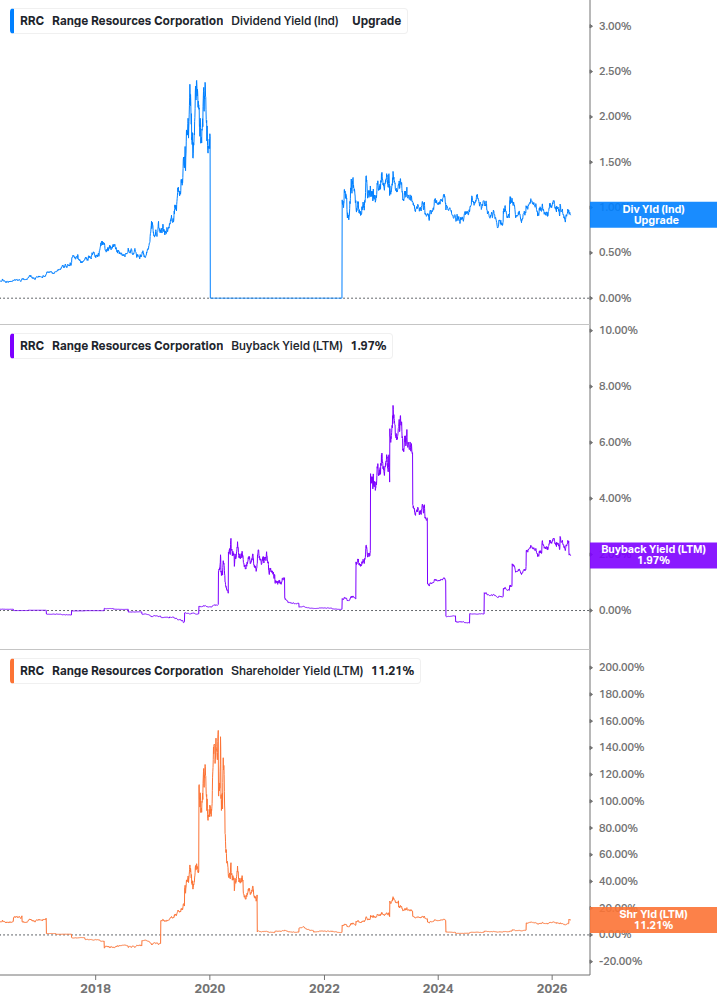717x1005 pixels.
Task: Click the 1.50% tick on dividend yield axis
Action: coord(614,162)
